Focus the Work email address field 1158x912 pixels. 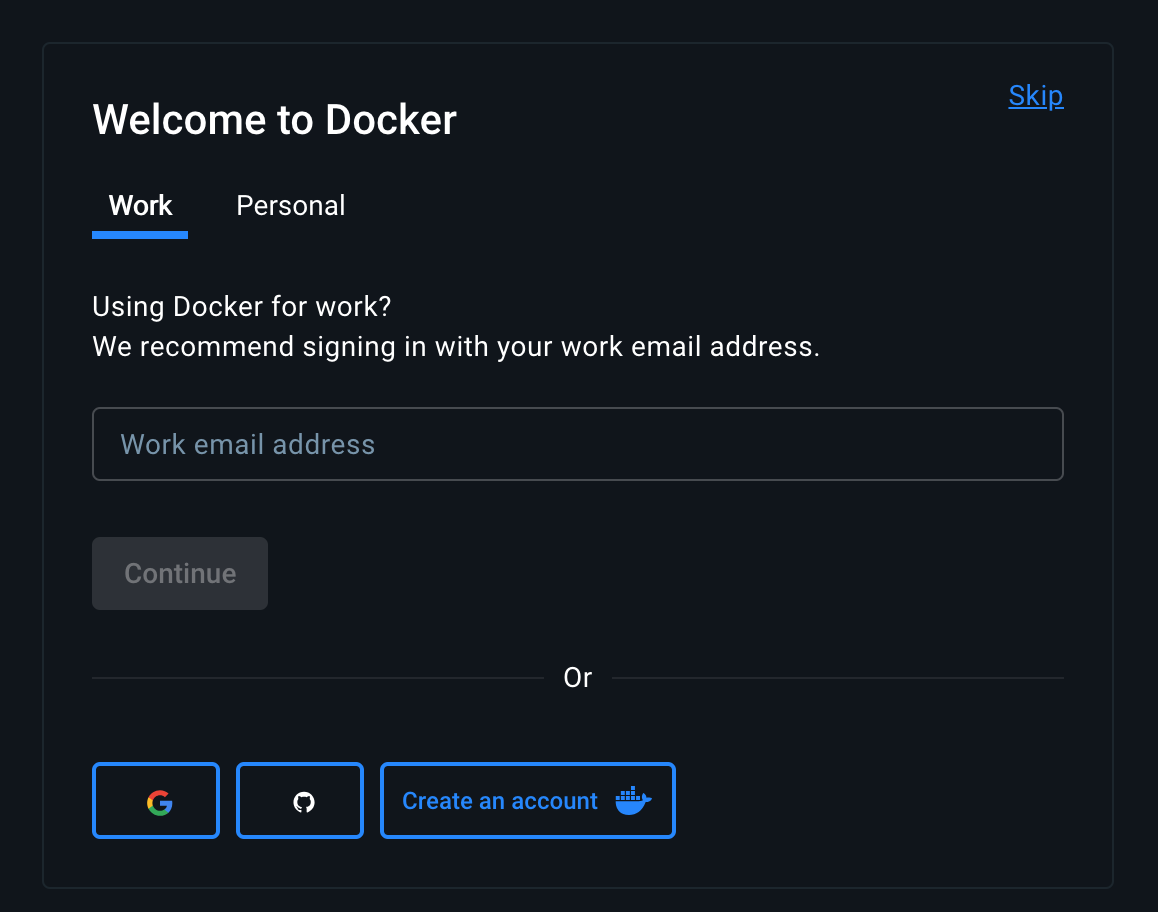[578, 444]
